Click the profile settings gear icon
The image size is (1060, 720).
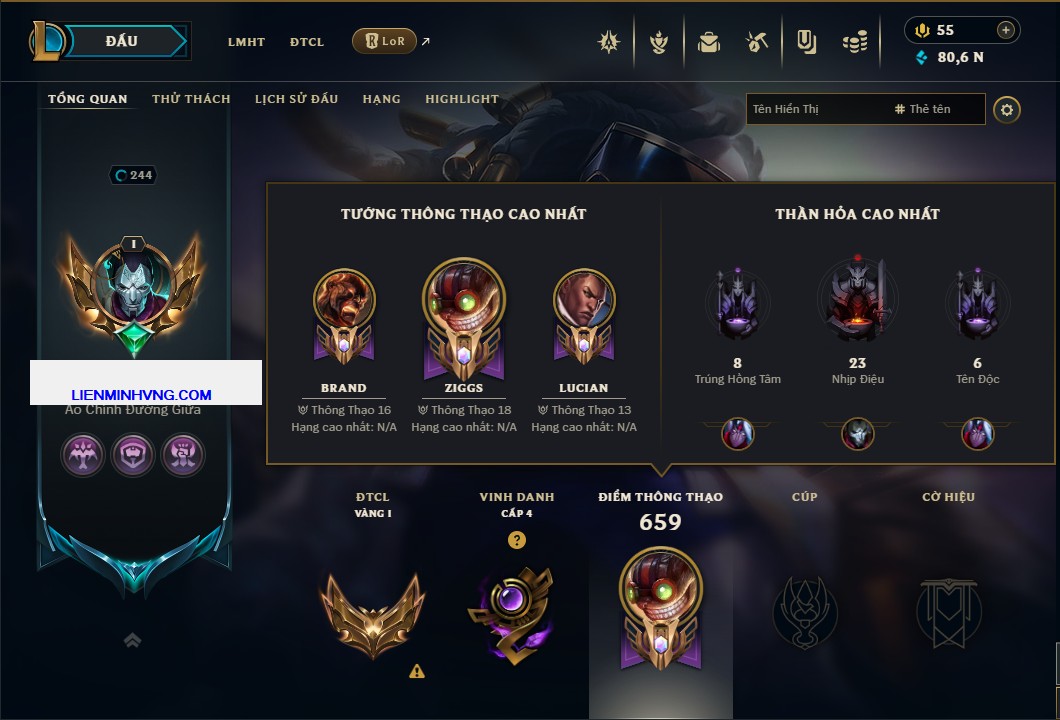click(1007, 110)
